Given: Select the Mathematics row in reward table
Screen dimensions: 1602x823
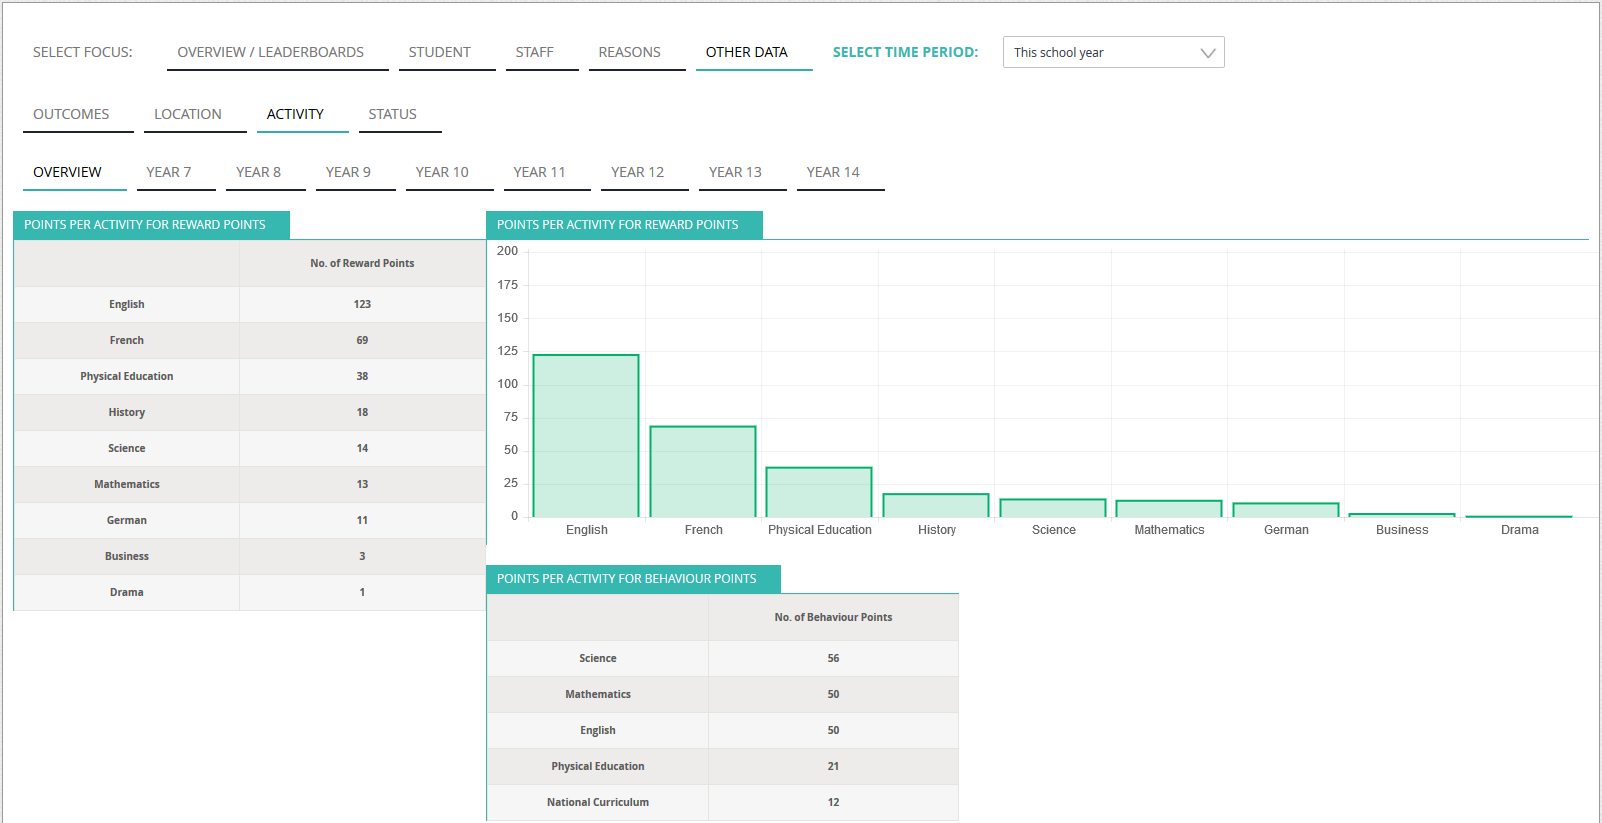Looking at the screenshot, I should click(x=250, y=485).
